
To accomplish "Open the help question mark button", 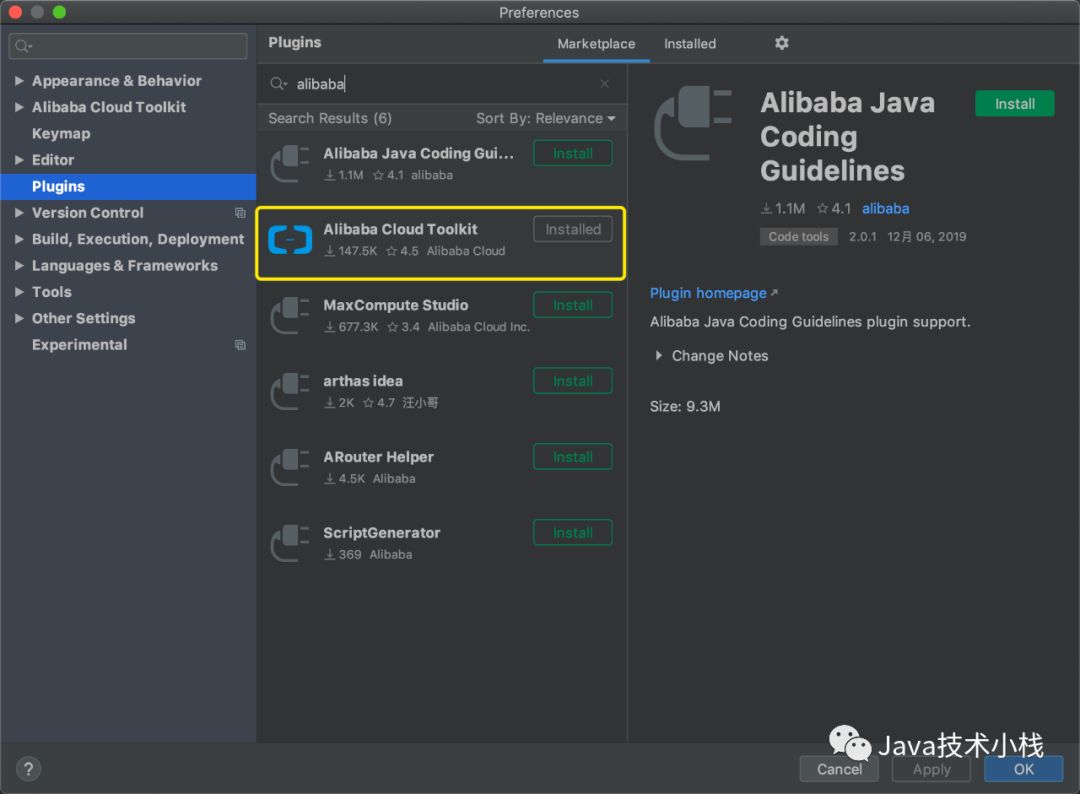I will click(x=28, y=769).
